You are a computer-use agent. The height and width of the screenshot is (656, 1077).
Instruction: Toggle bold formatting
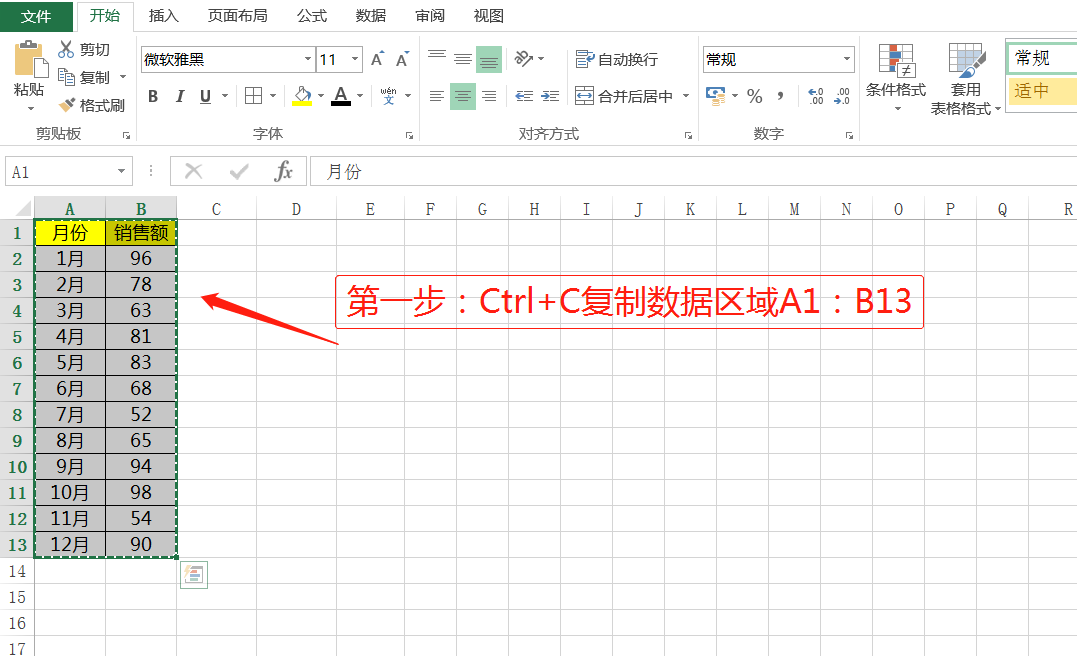tap(153, 96)
